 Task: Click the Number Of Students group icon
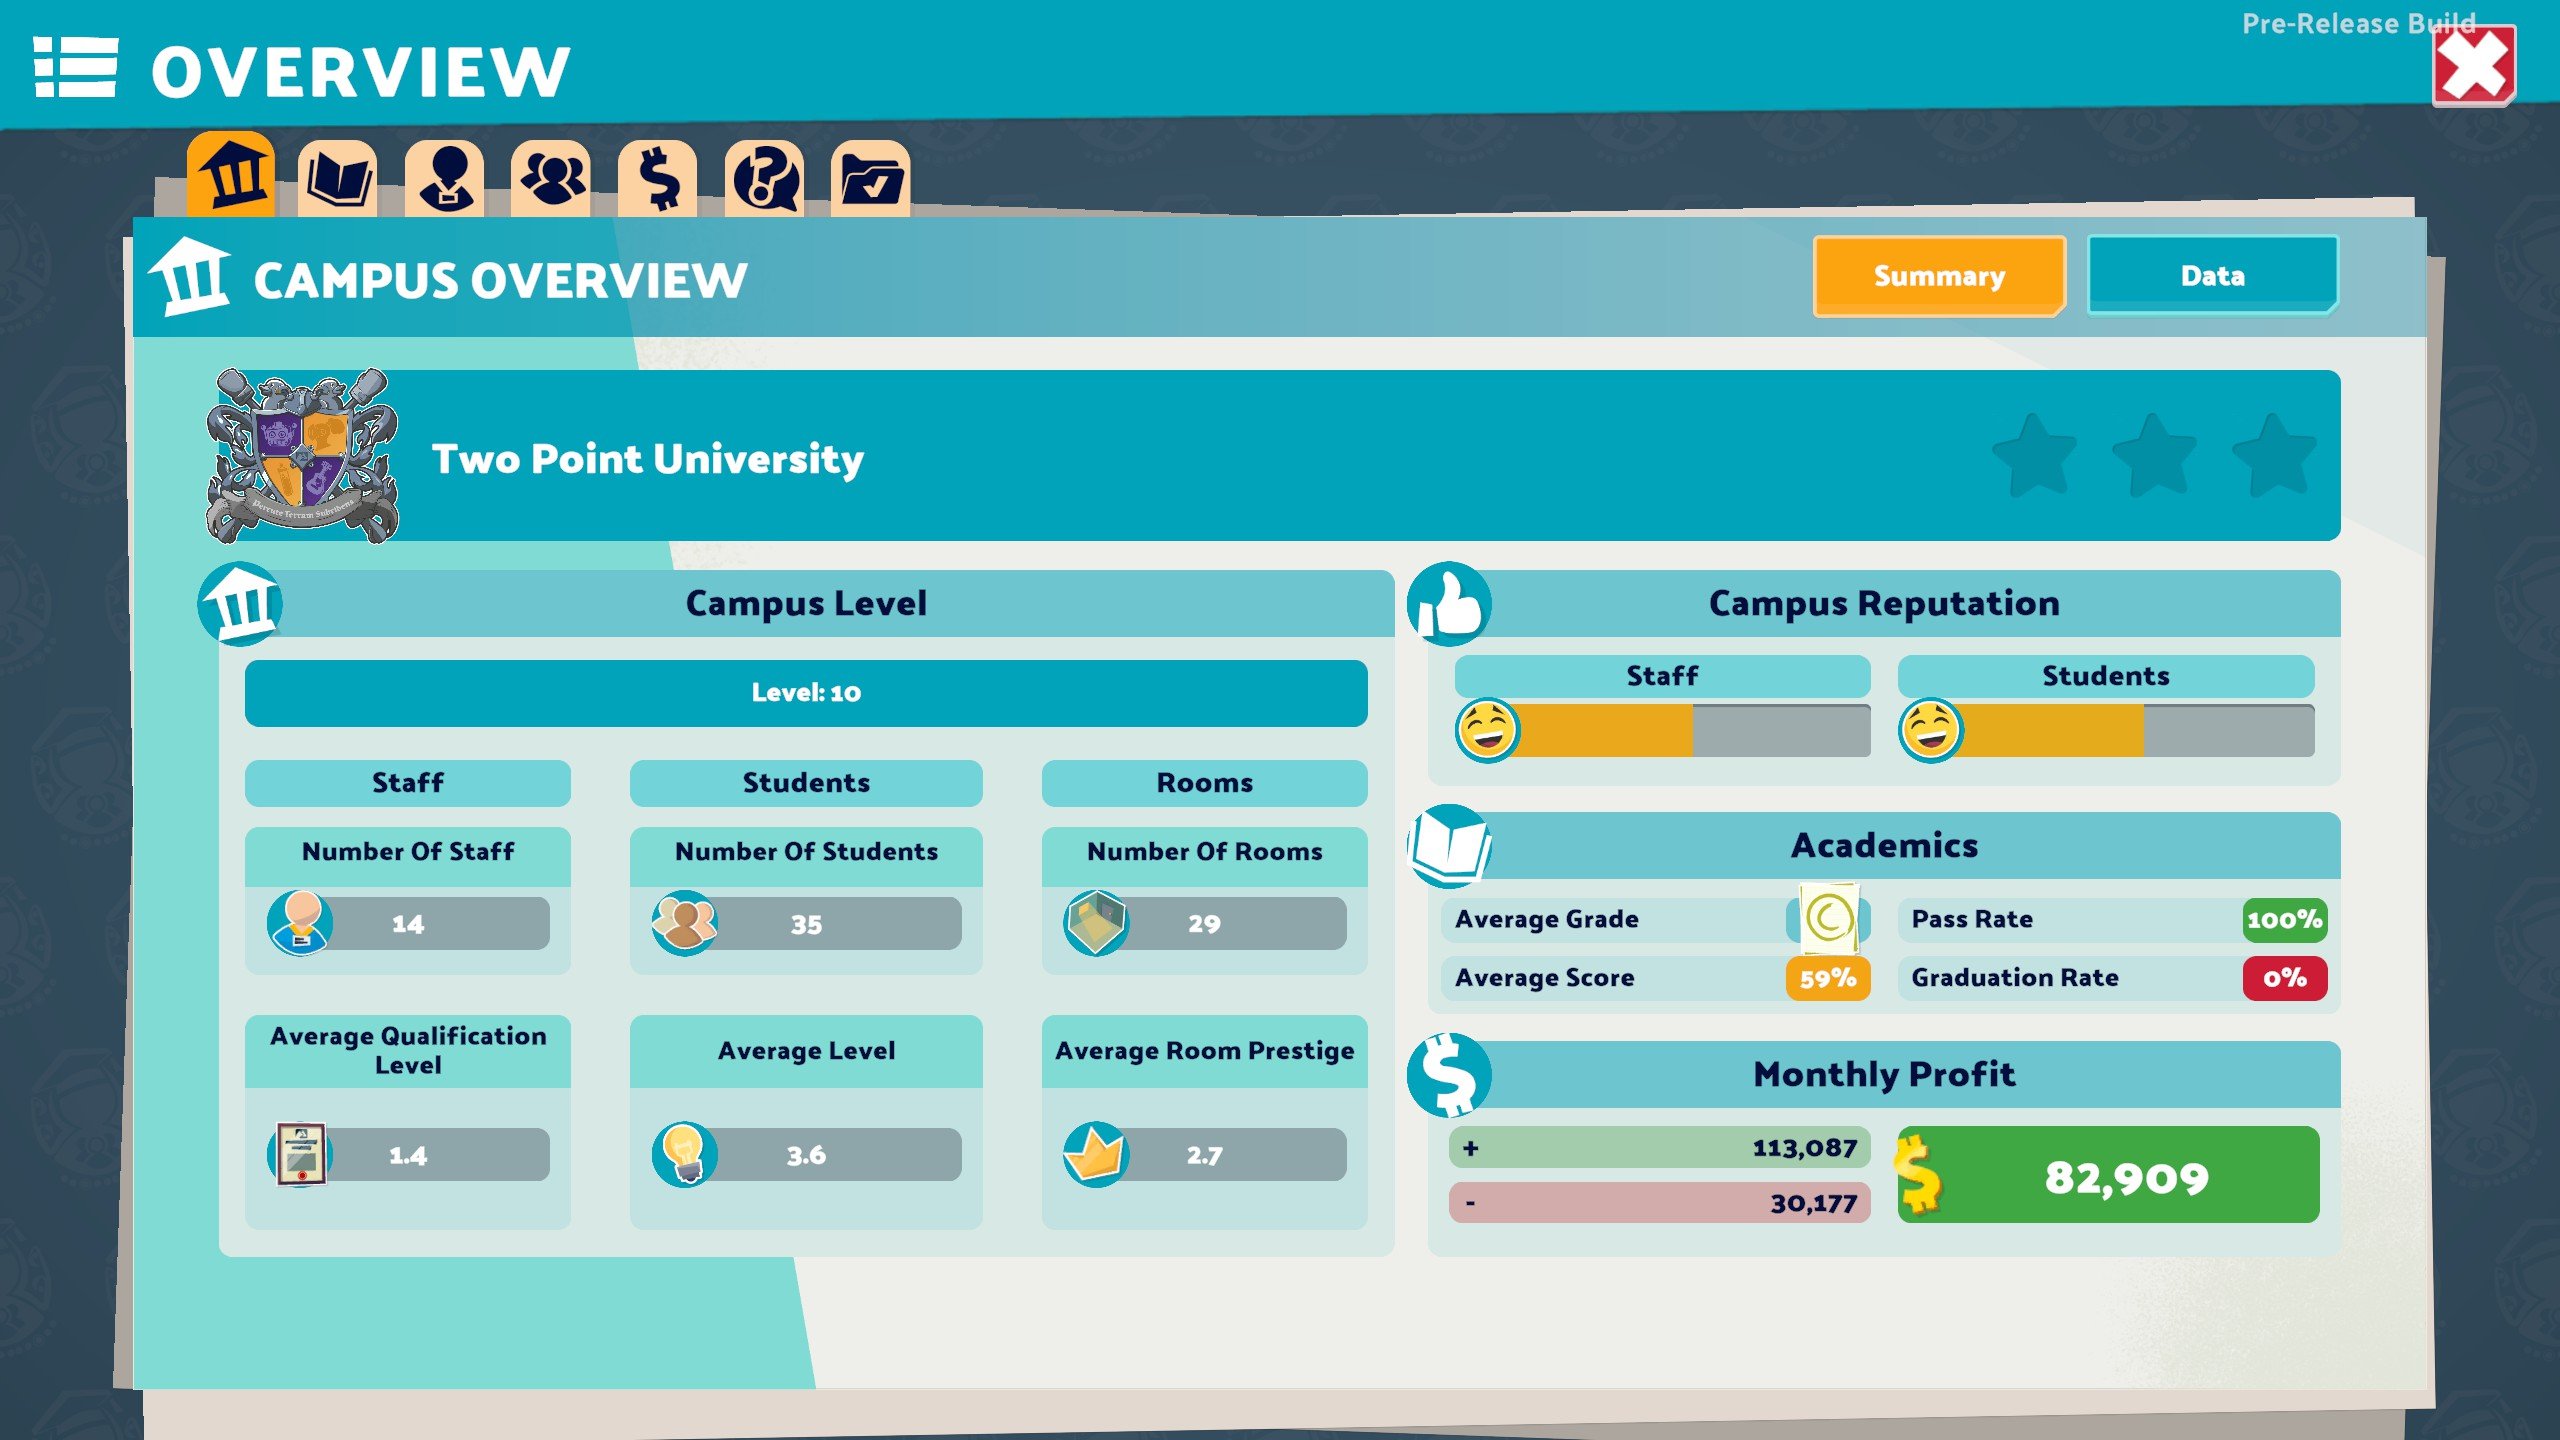[685, 923]
